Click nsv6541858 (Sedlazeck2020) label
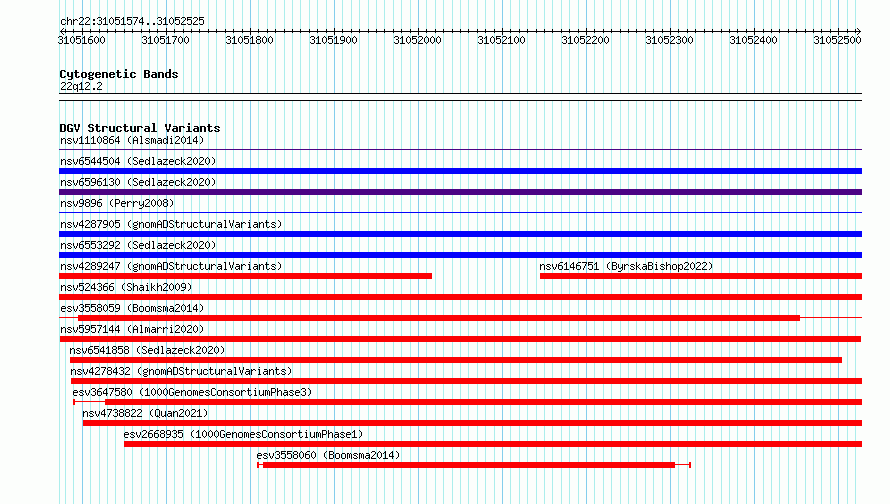This screenshot has width=890, height=504. click(x=147, y=350)
